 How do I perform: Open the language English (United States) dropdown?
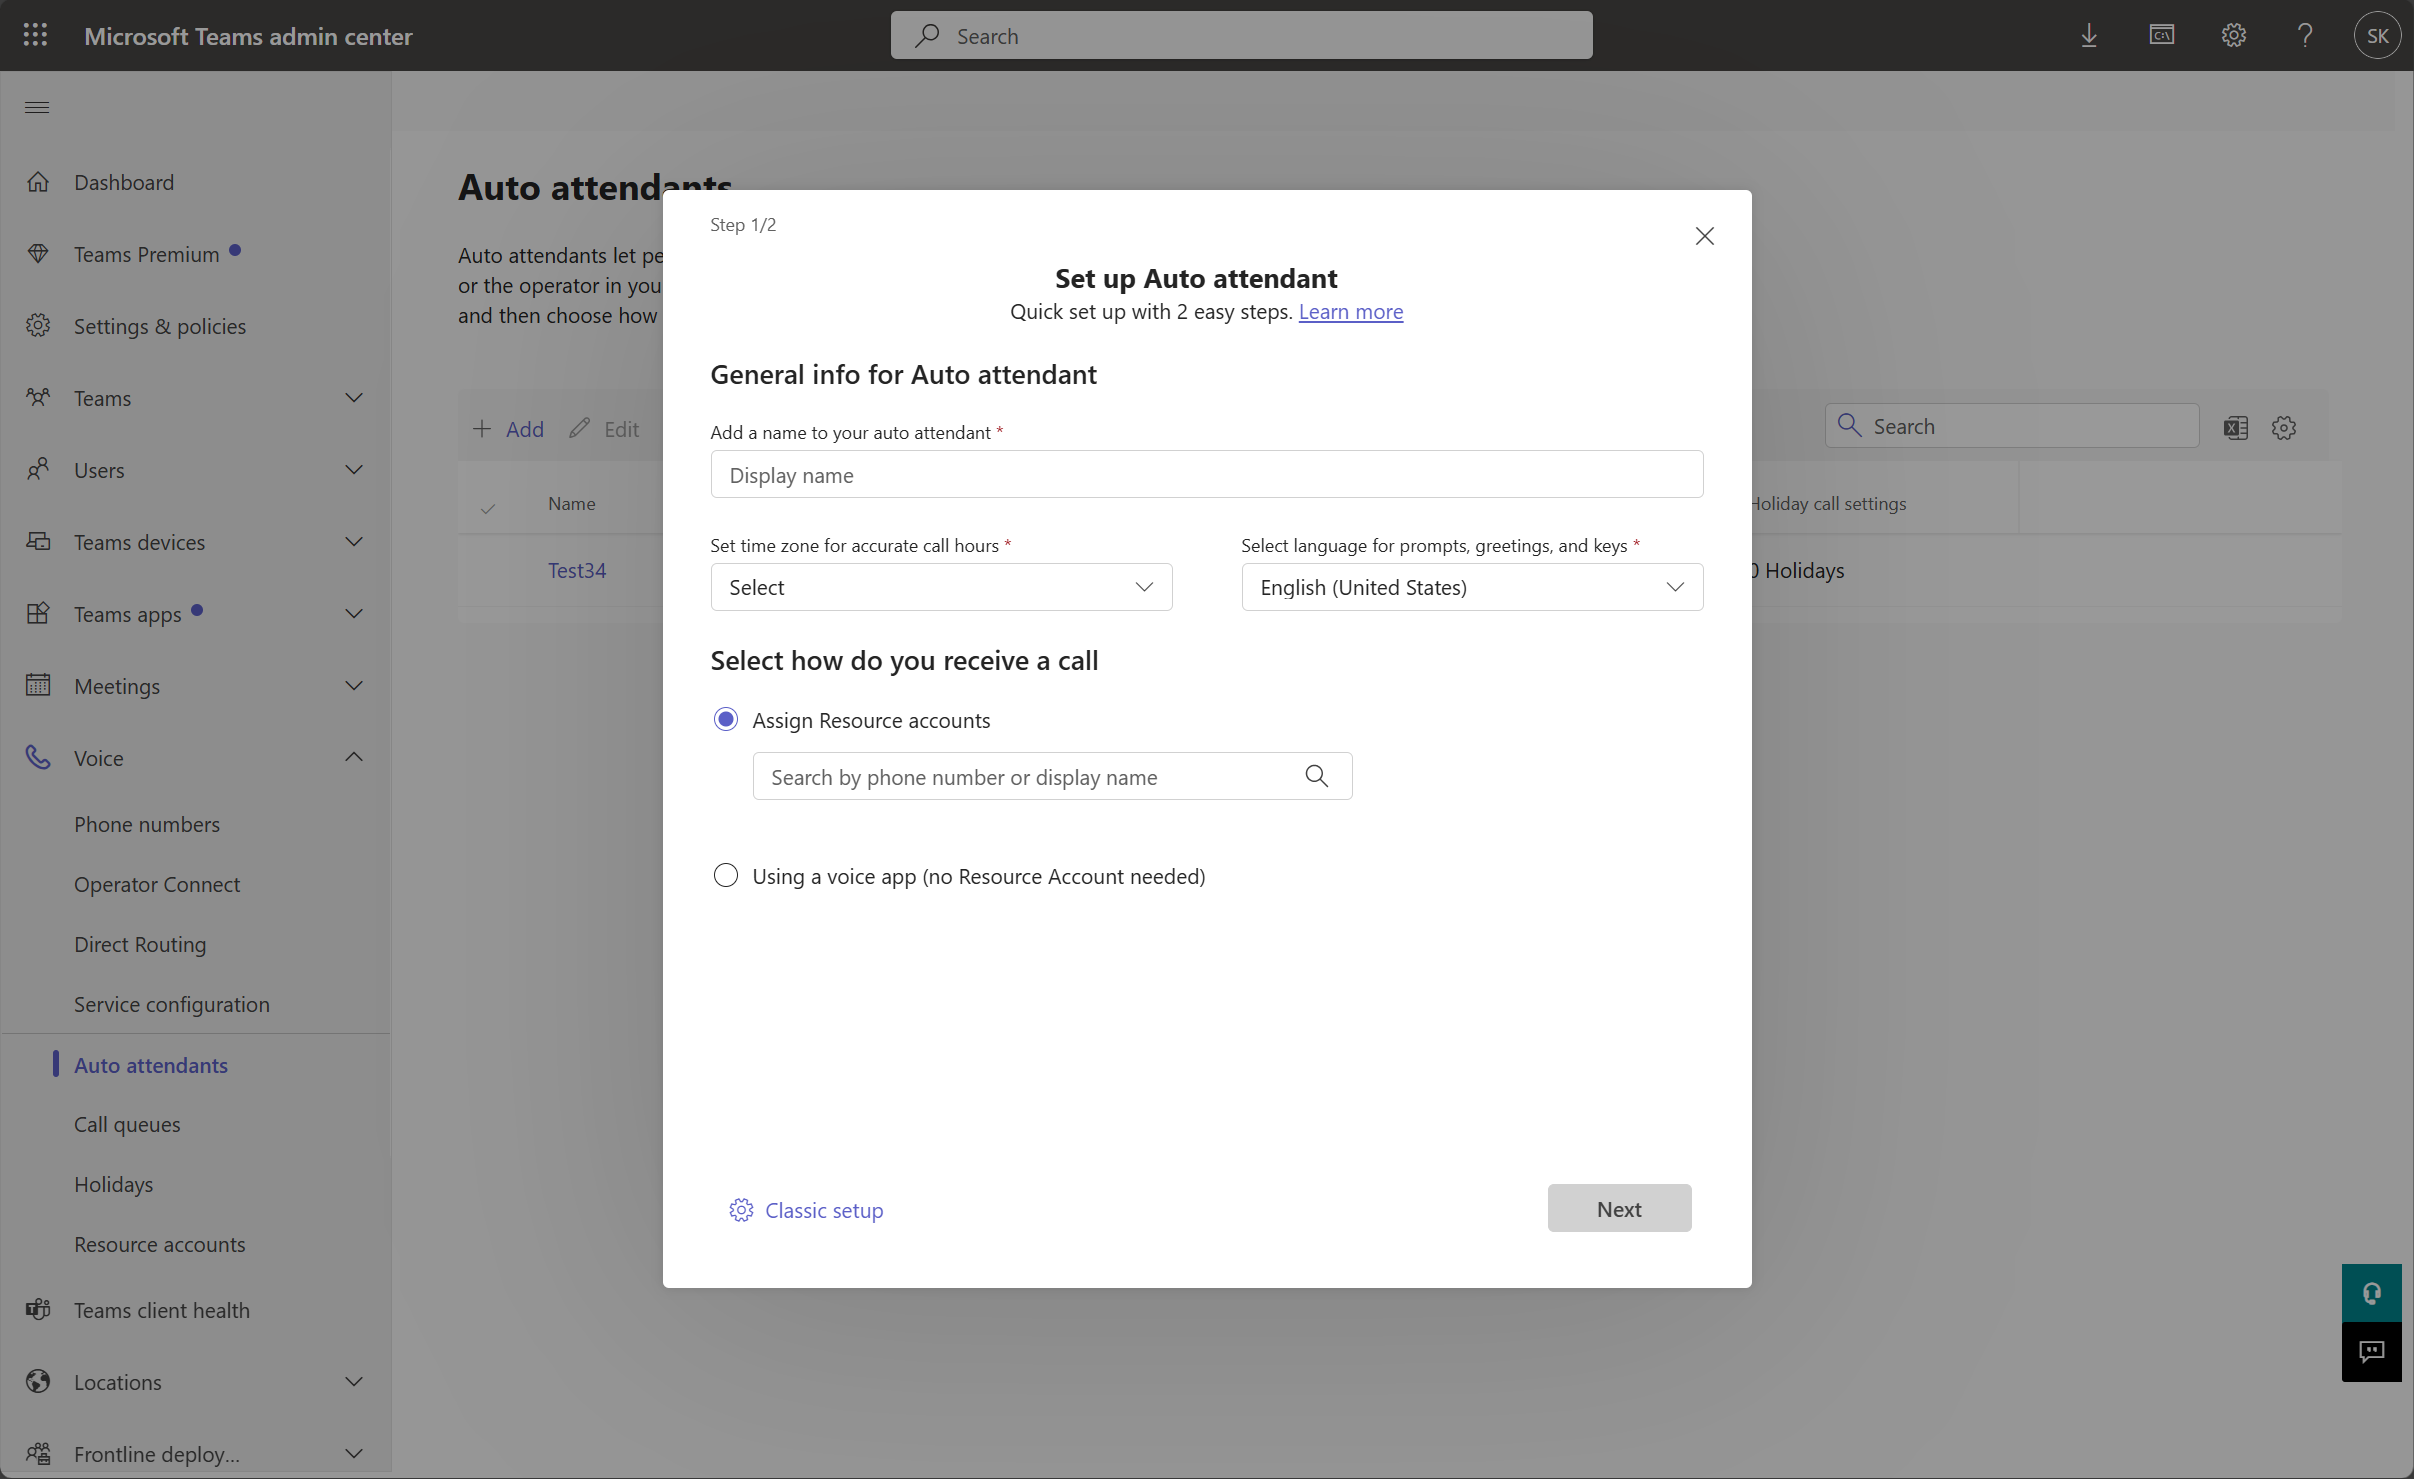[x=1472, y=587]
